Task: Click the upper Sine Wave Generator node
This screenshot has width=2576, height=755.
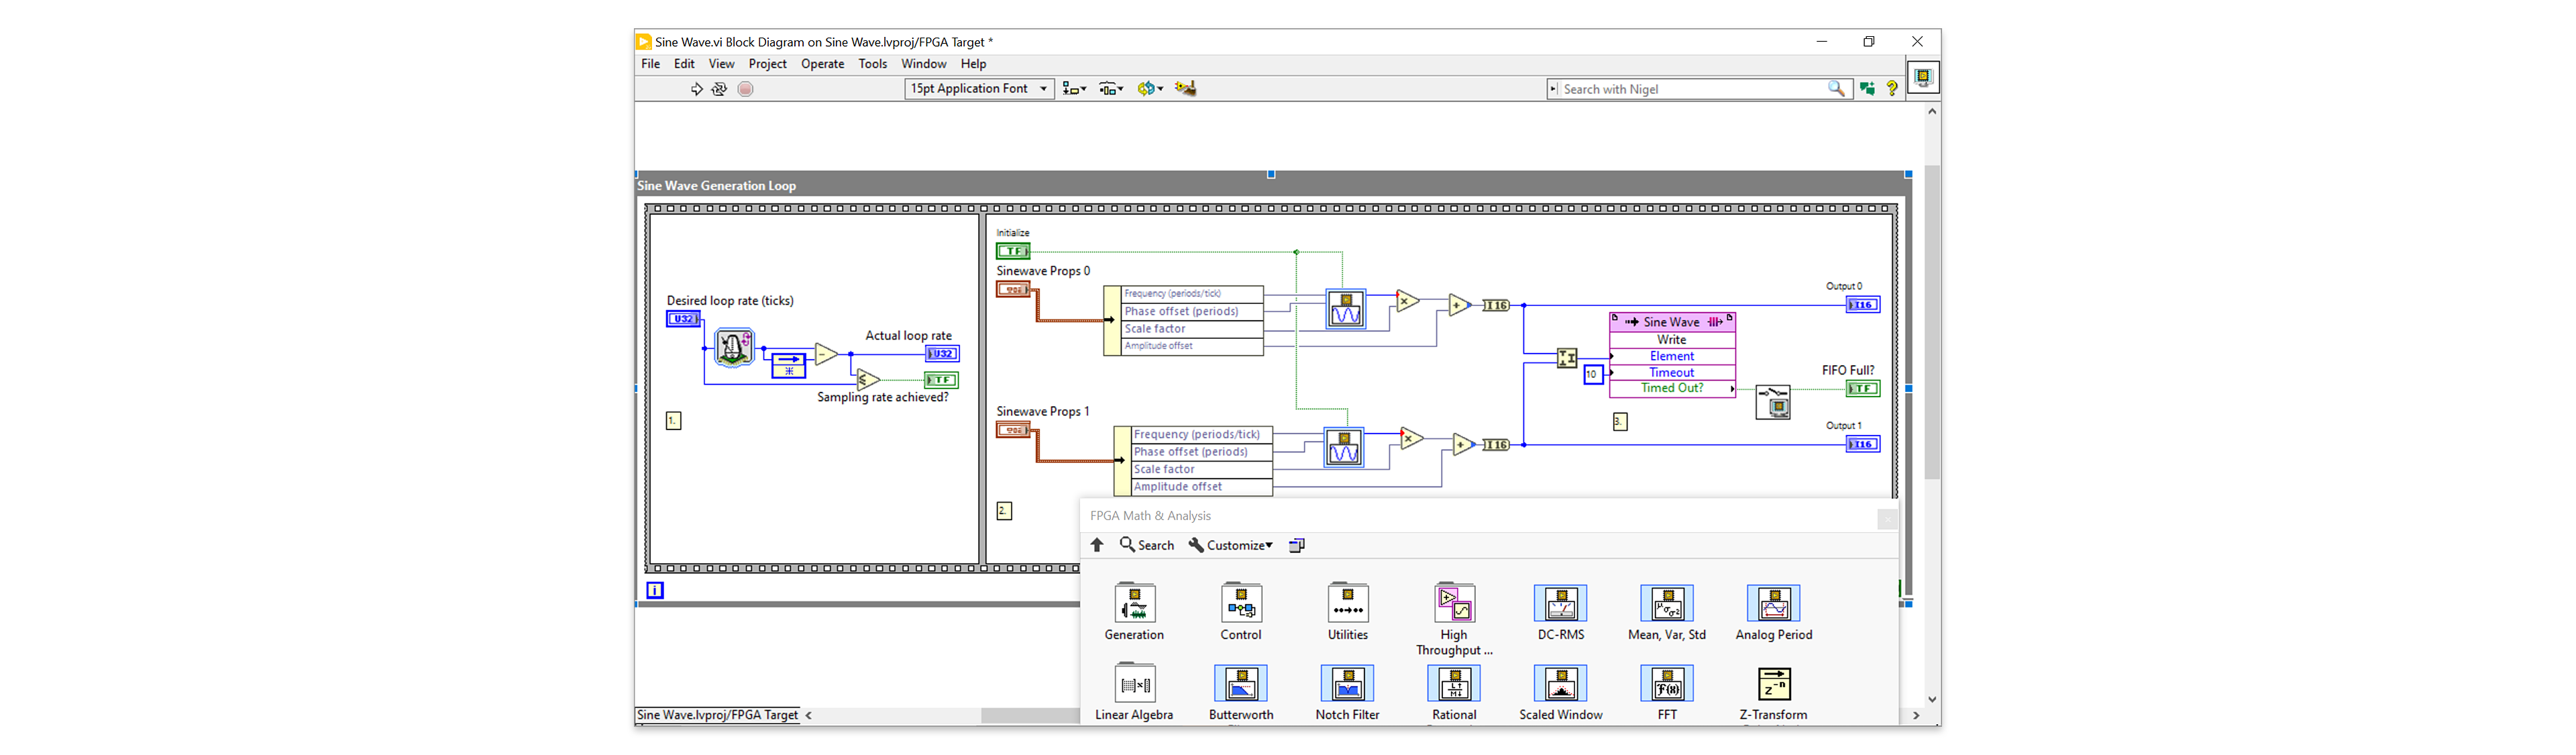Action: (x=1346, y=310)
